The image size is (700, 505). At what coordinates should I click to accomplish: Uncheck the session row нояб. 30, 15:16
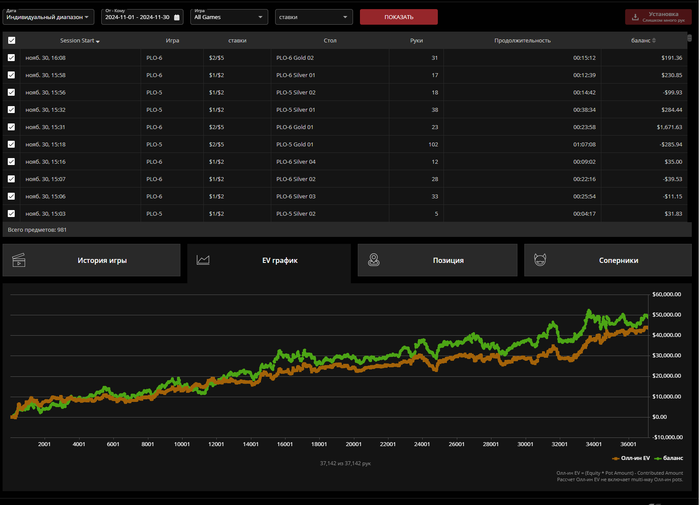click(12, 162)
